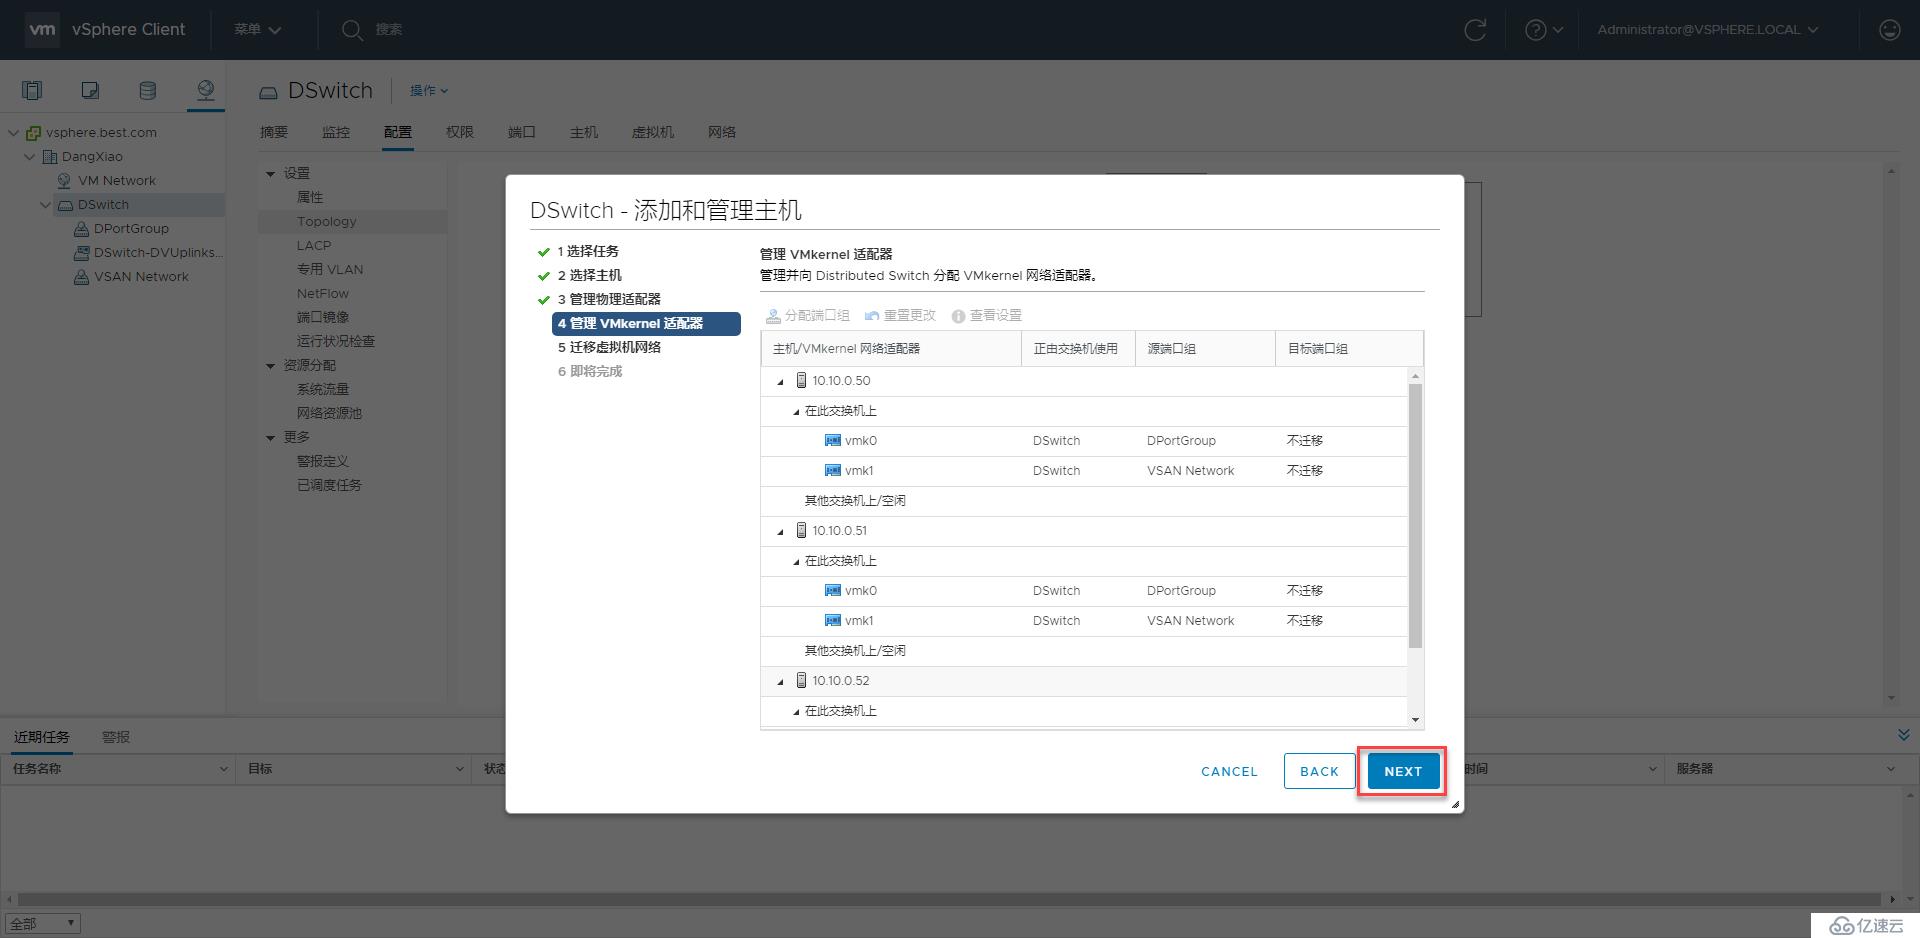Collapse the recent tasks panel chevron
The width and height of the screenshot is (1920, 938).
[x=1903, y=735]
